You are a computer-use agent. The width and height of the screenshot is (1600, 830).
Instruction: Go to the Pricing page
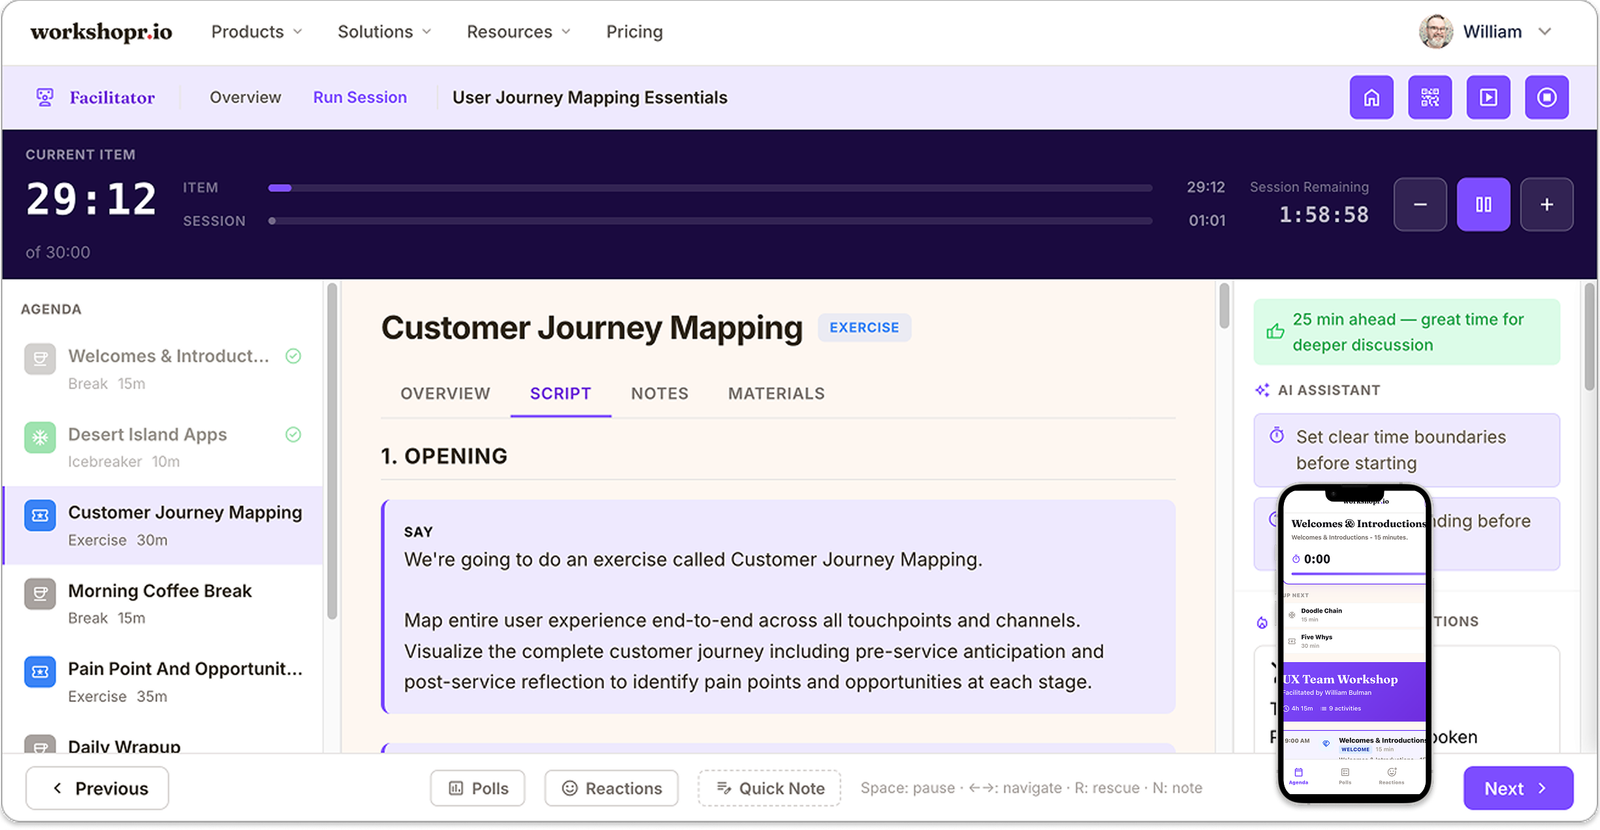pyautogui.click(x=634, y=32)
